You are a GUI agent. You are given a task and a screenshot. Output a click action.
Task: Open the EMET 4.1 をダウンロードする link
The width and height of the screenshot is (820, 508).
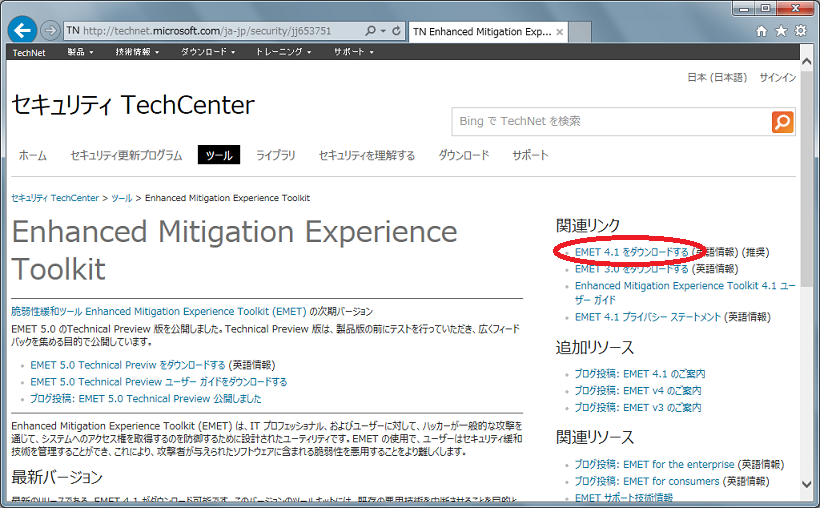click(x=631, y=252)
